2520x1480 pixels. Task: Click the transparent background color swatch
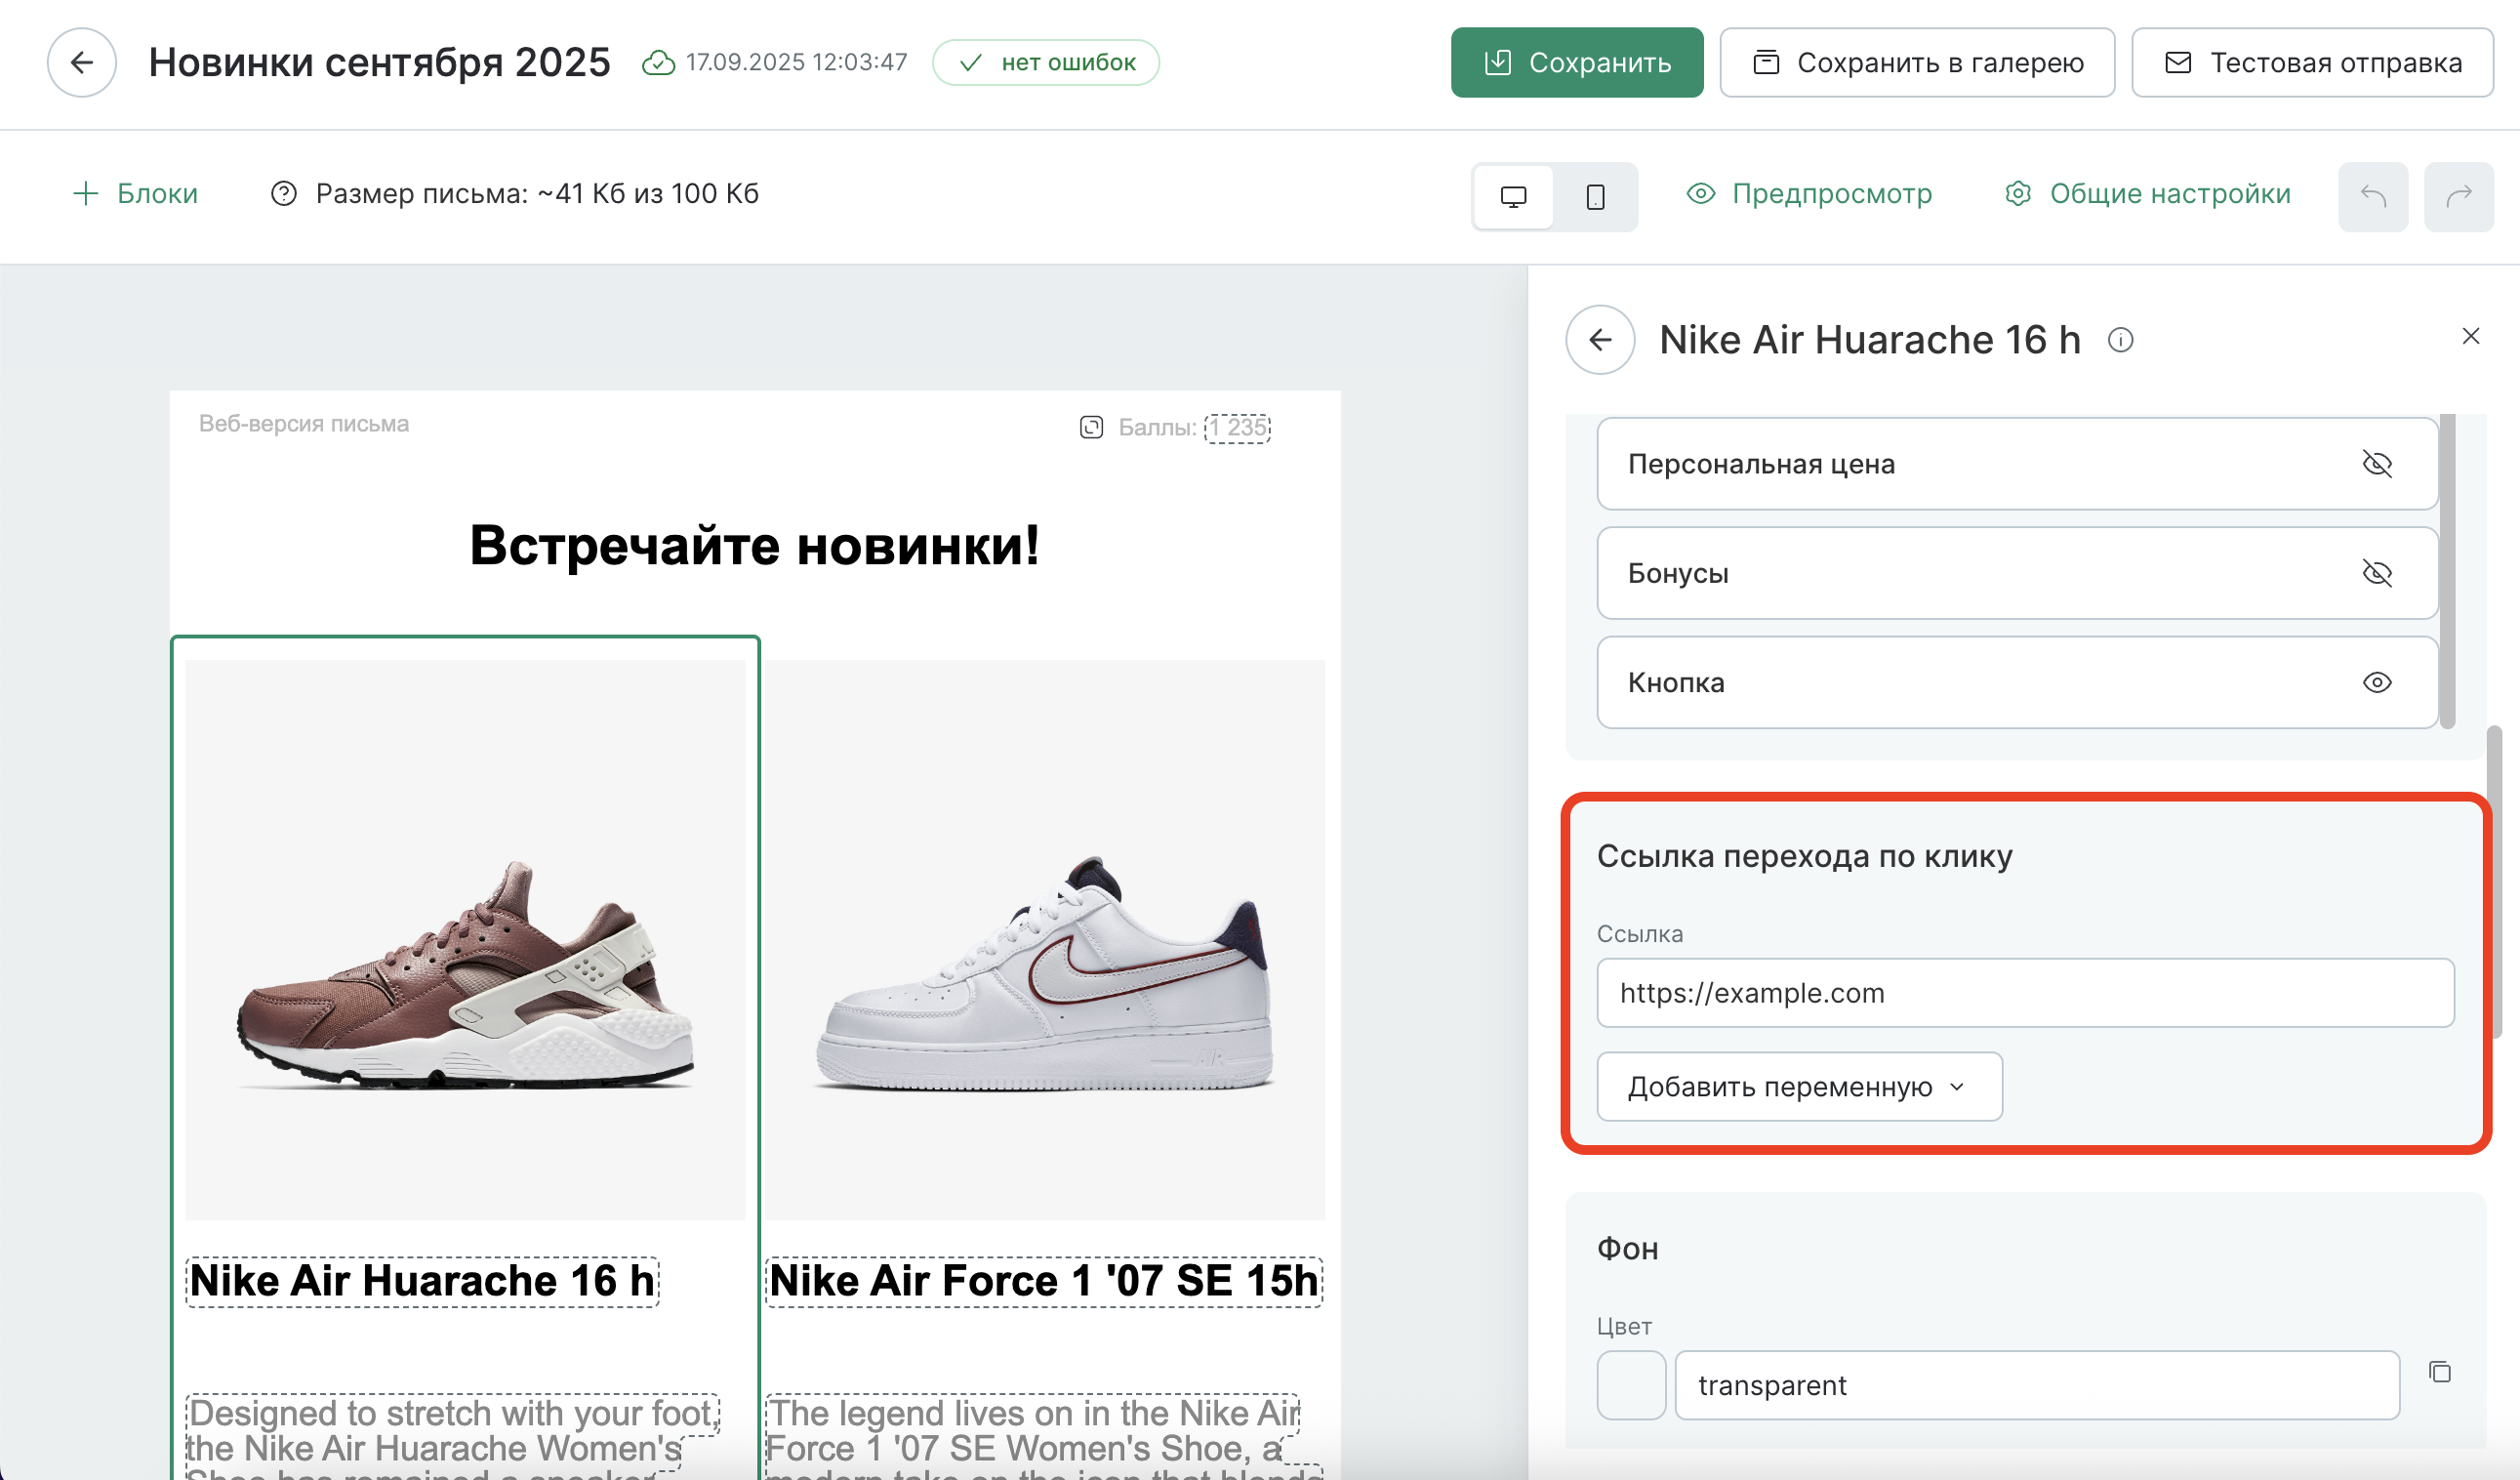coord(1631,1385)
